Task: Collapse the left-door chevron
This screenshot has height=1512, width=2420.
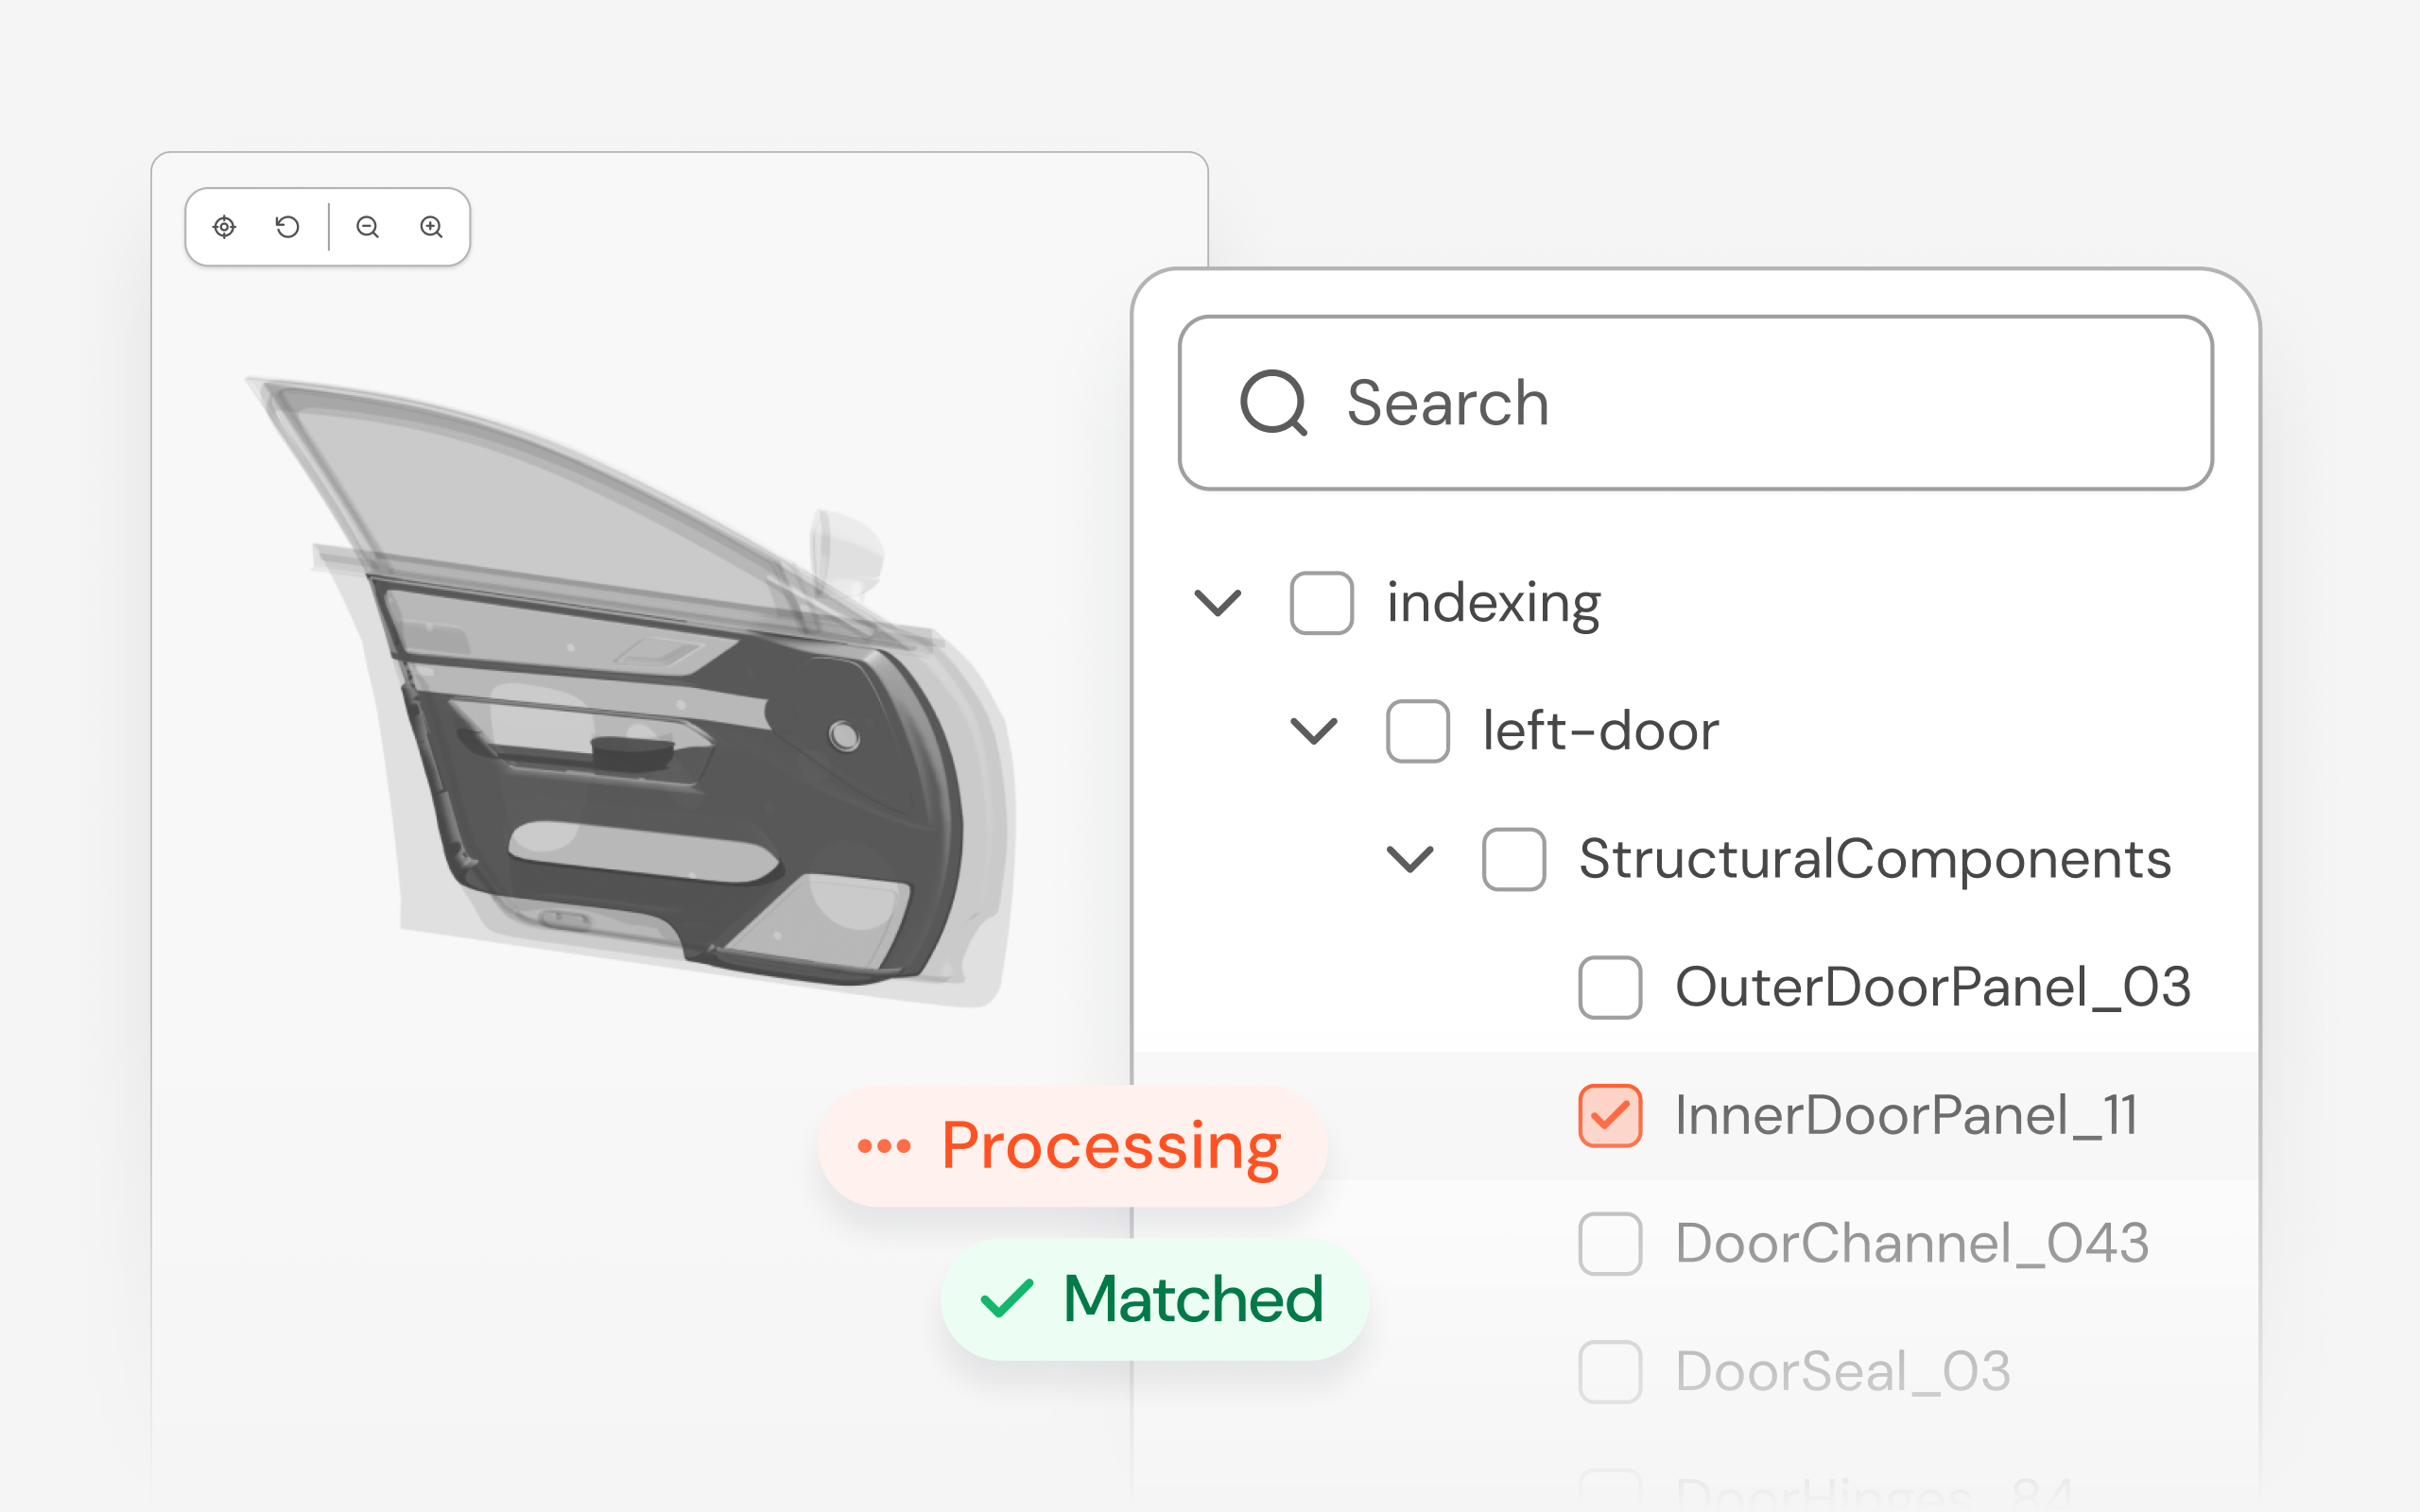Action: [x=1314, y=731]
